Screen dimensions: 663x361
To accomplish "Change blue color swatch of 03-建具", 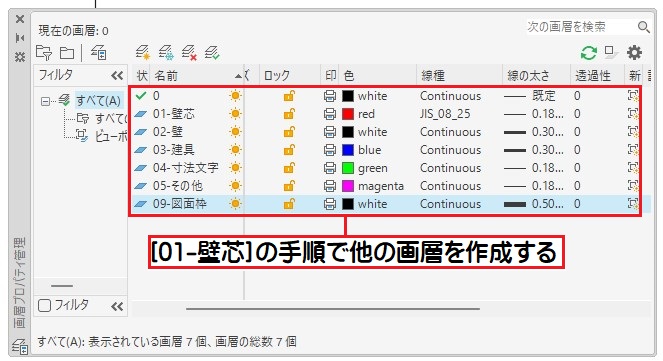I will [348, 150].
